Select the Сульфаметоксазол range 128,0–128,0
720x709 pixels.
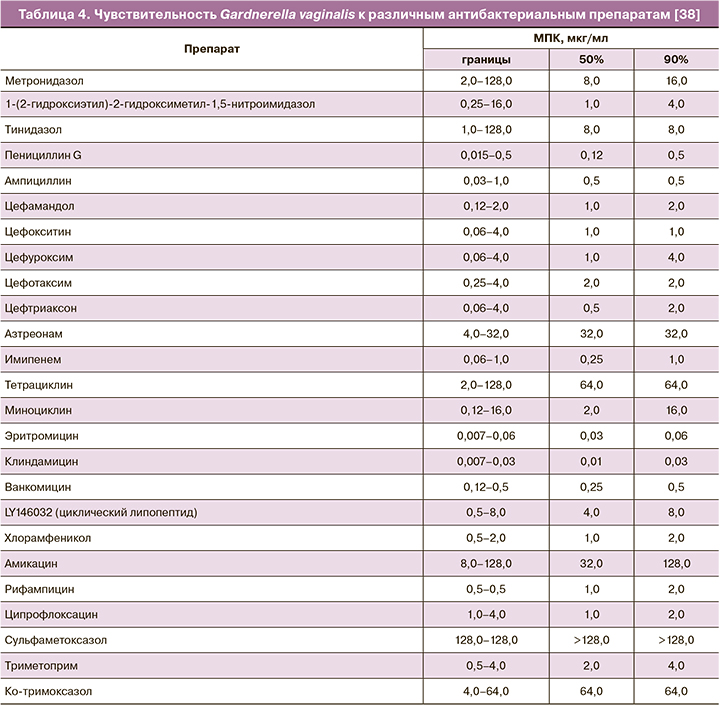(x=487, y=639)
